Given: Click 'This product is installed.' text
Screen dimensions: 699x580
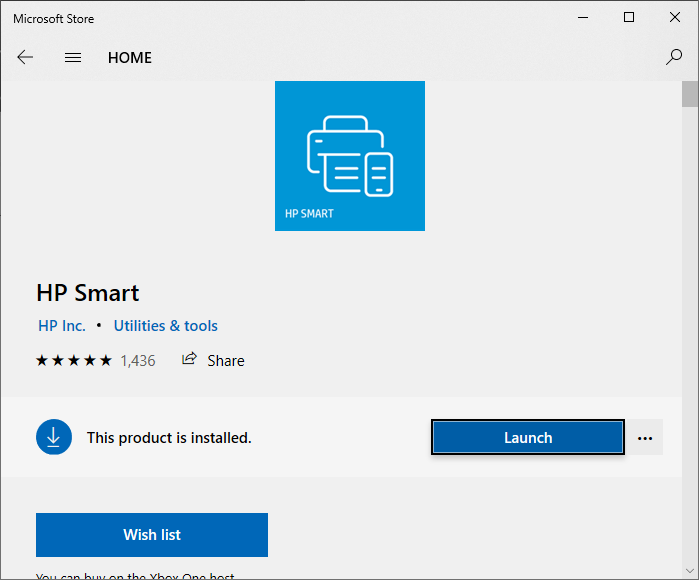Looking at the screenshot, I should pos(169,438).
